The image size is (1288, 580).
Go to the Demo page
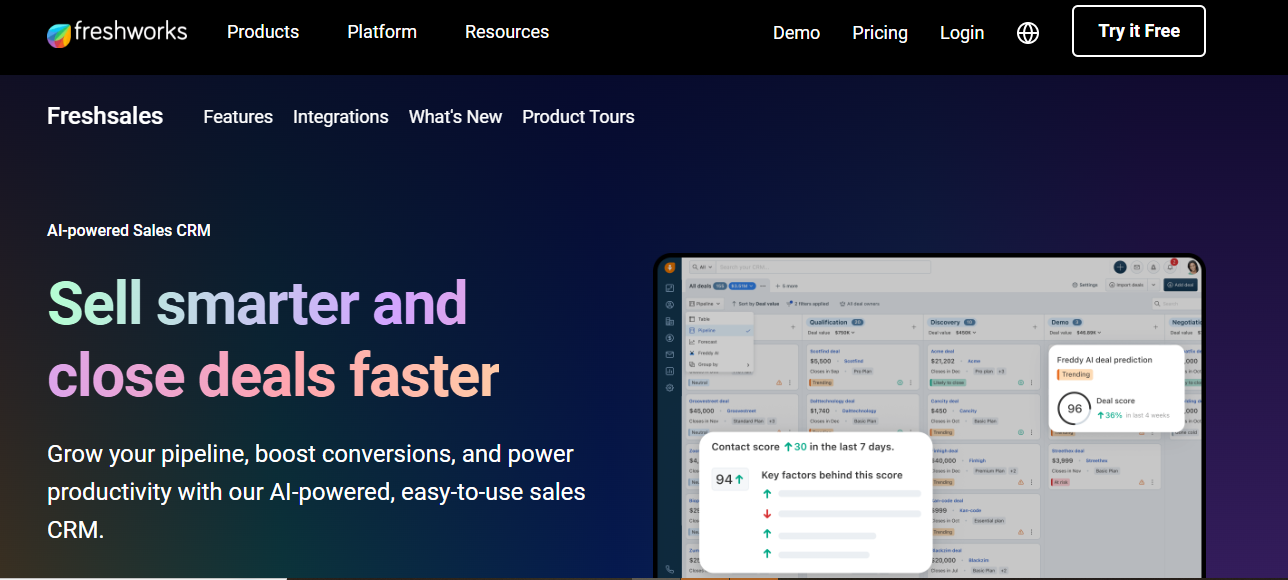coord(796,33)
